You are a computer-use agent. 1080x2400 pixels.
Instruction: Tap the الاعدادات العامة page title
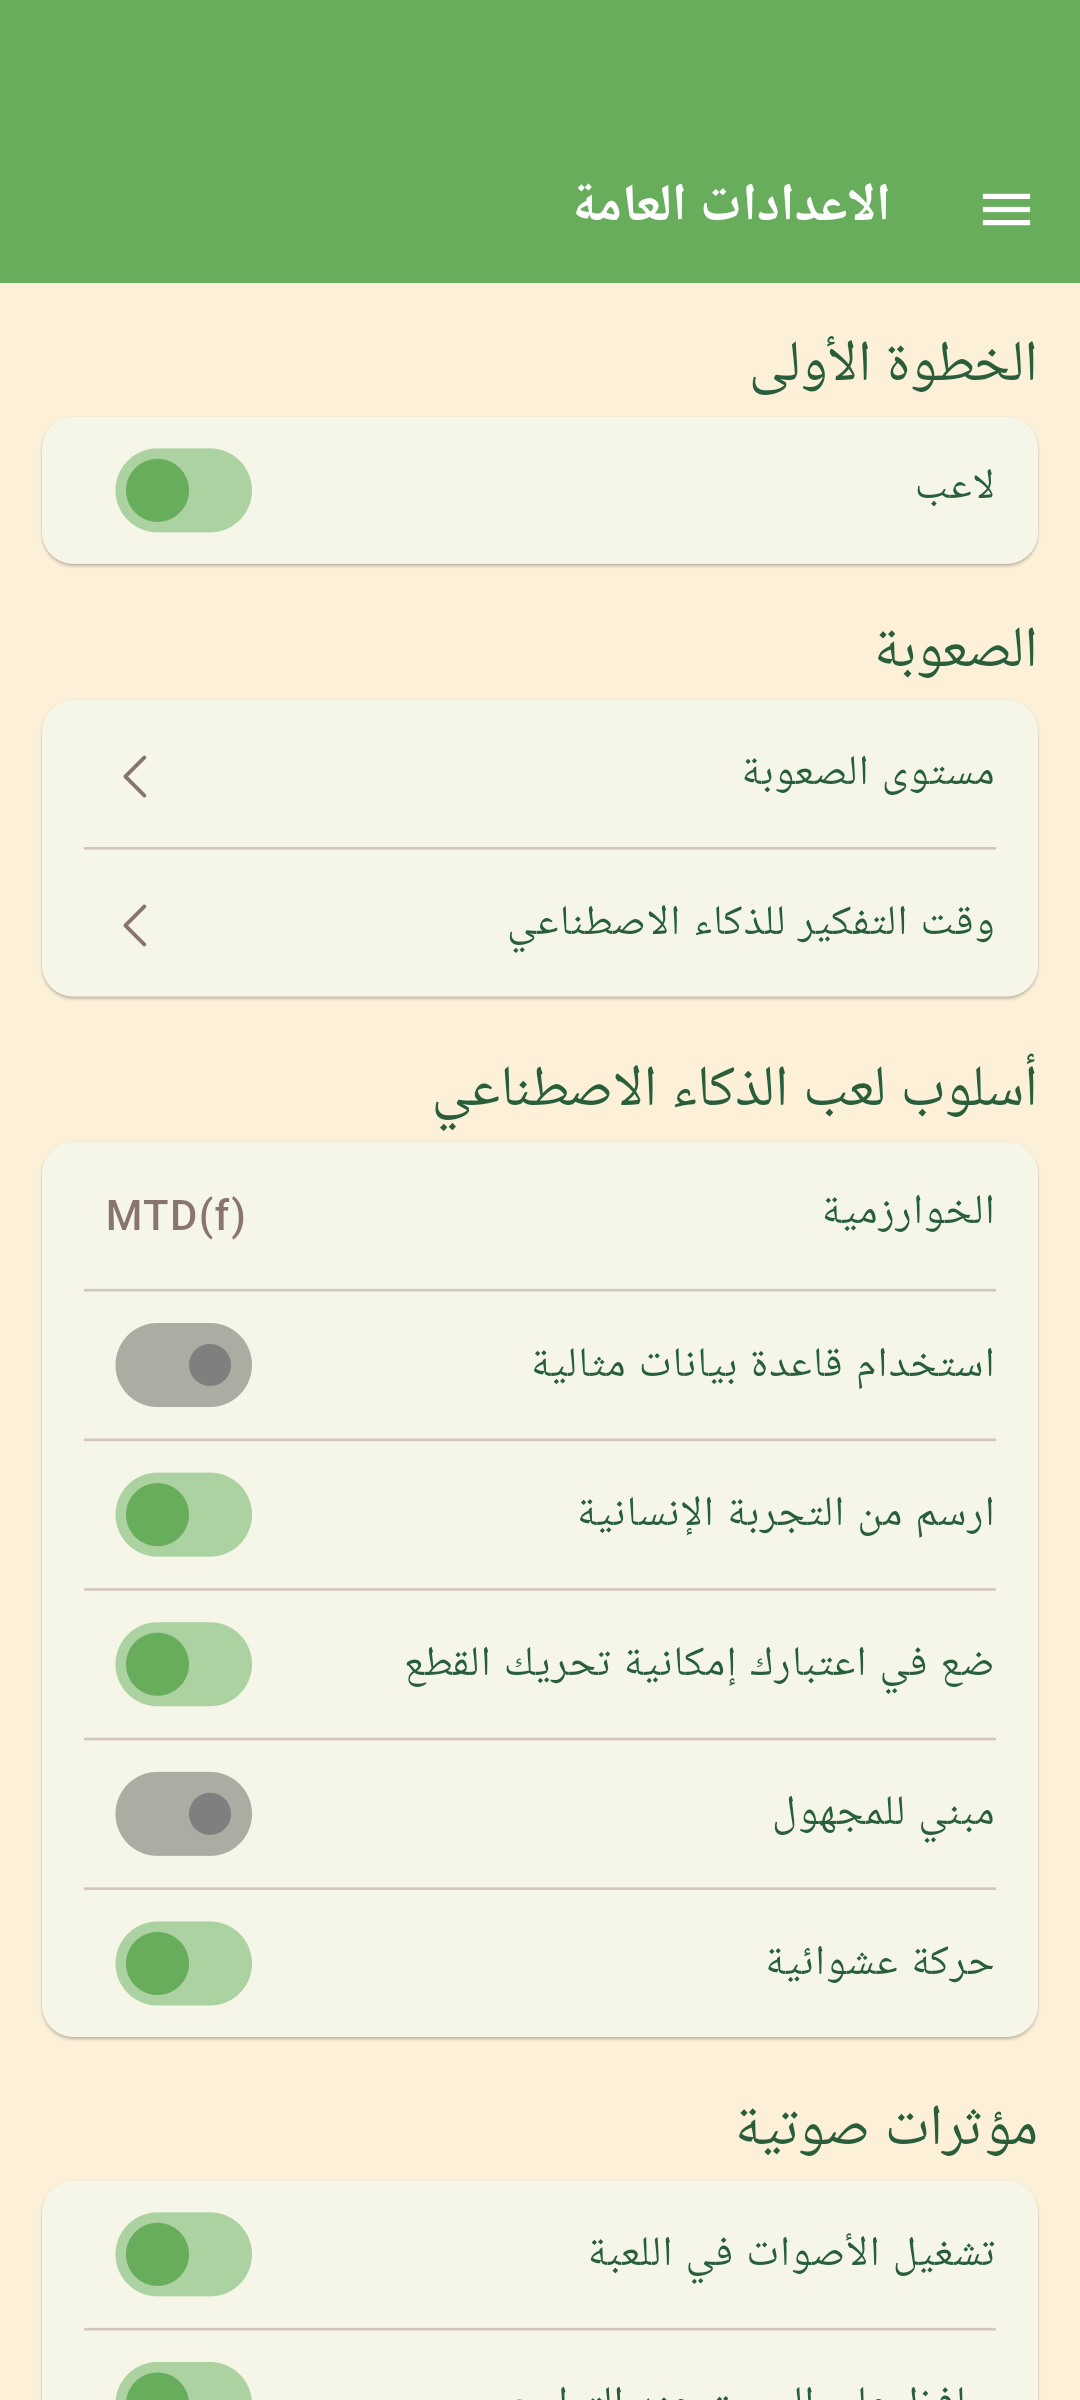(731, 205)
